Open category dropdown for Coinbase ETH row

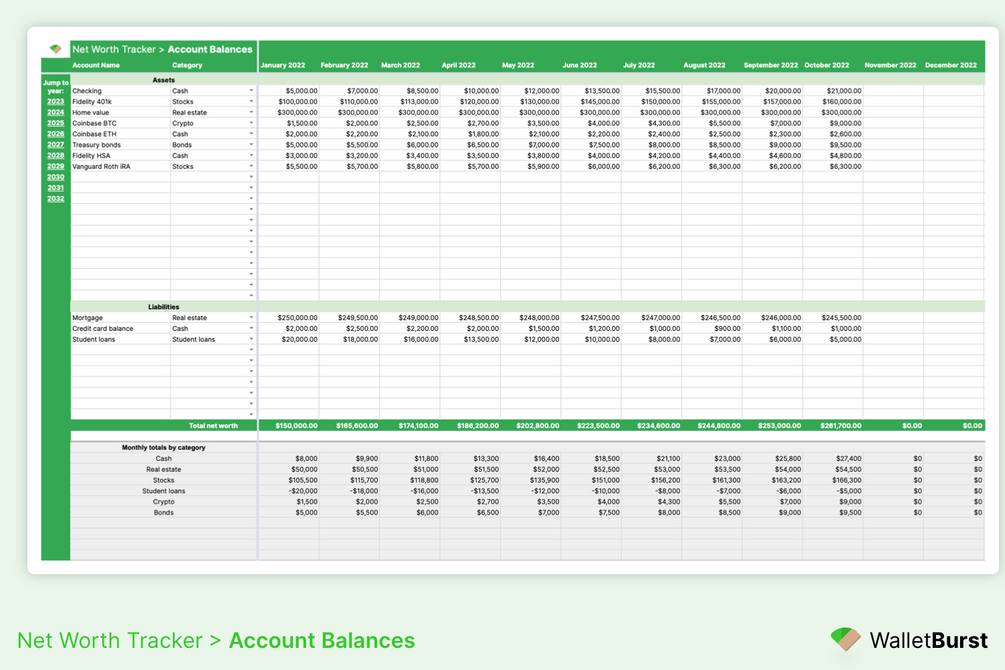251,134
